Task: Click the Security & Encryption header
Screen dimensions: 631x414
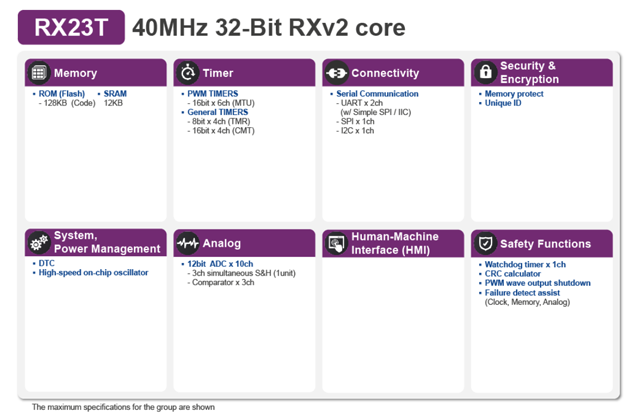Action: pos(529,72)
